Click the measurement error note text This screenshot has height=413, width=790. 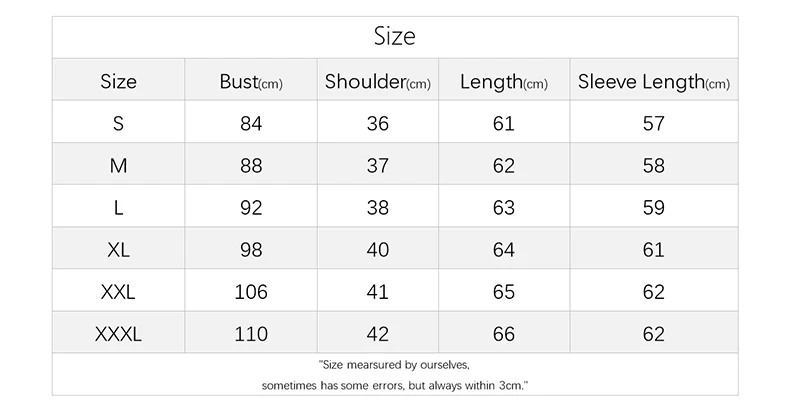394,375
